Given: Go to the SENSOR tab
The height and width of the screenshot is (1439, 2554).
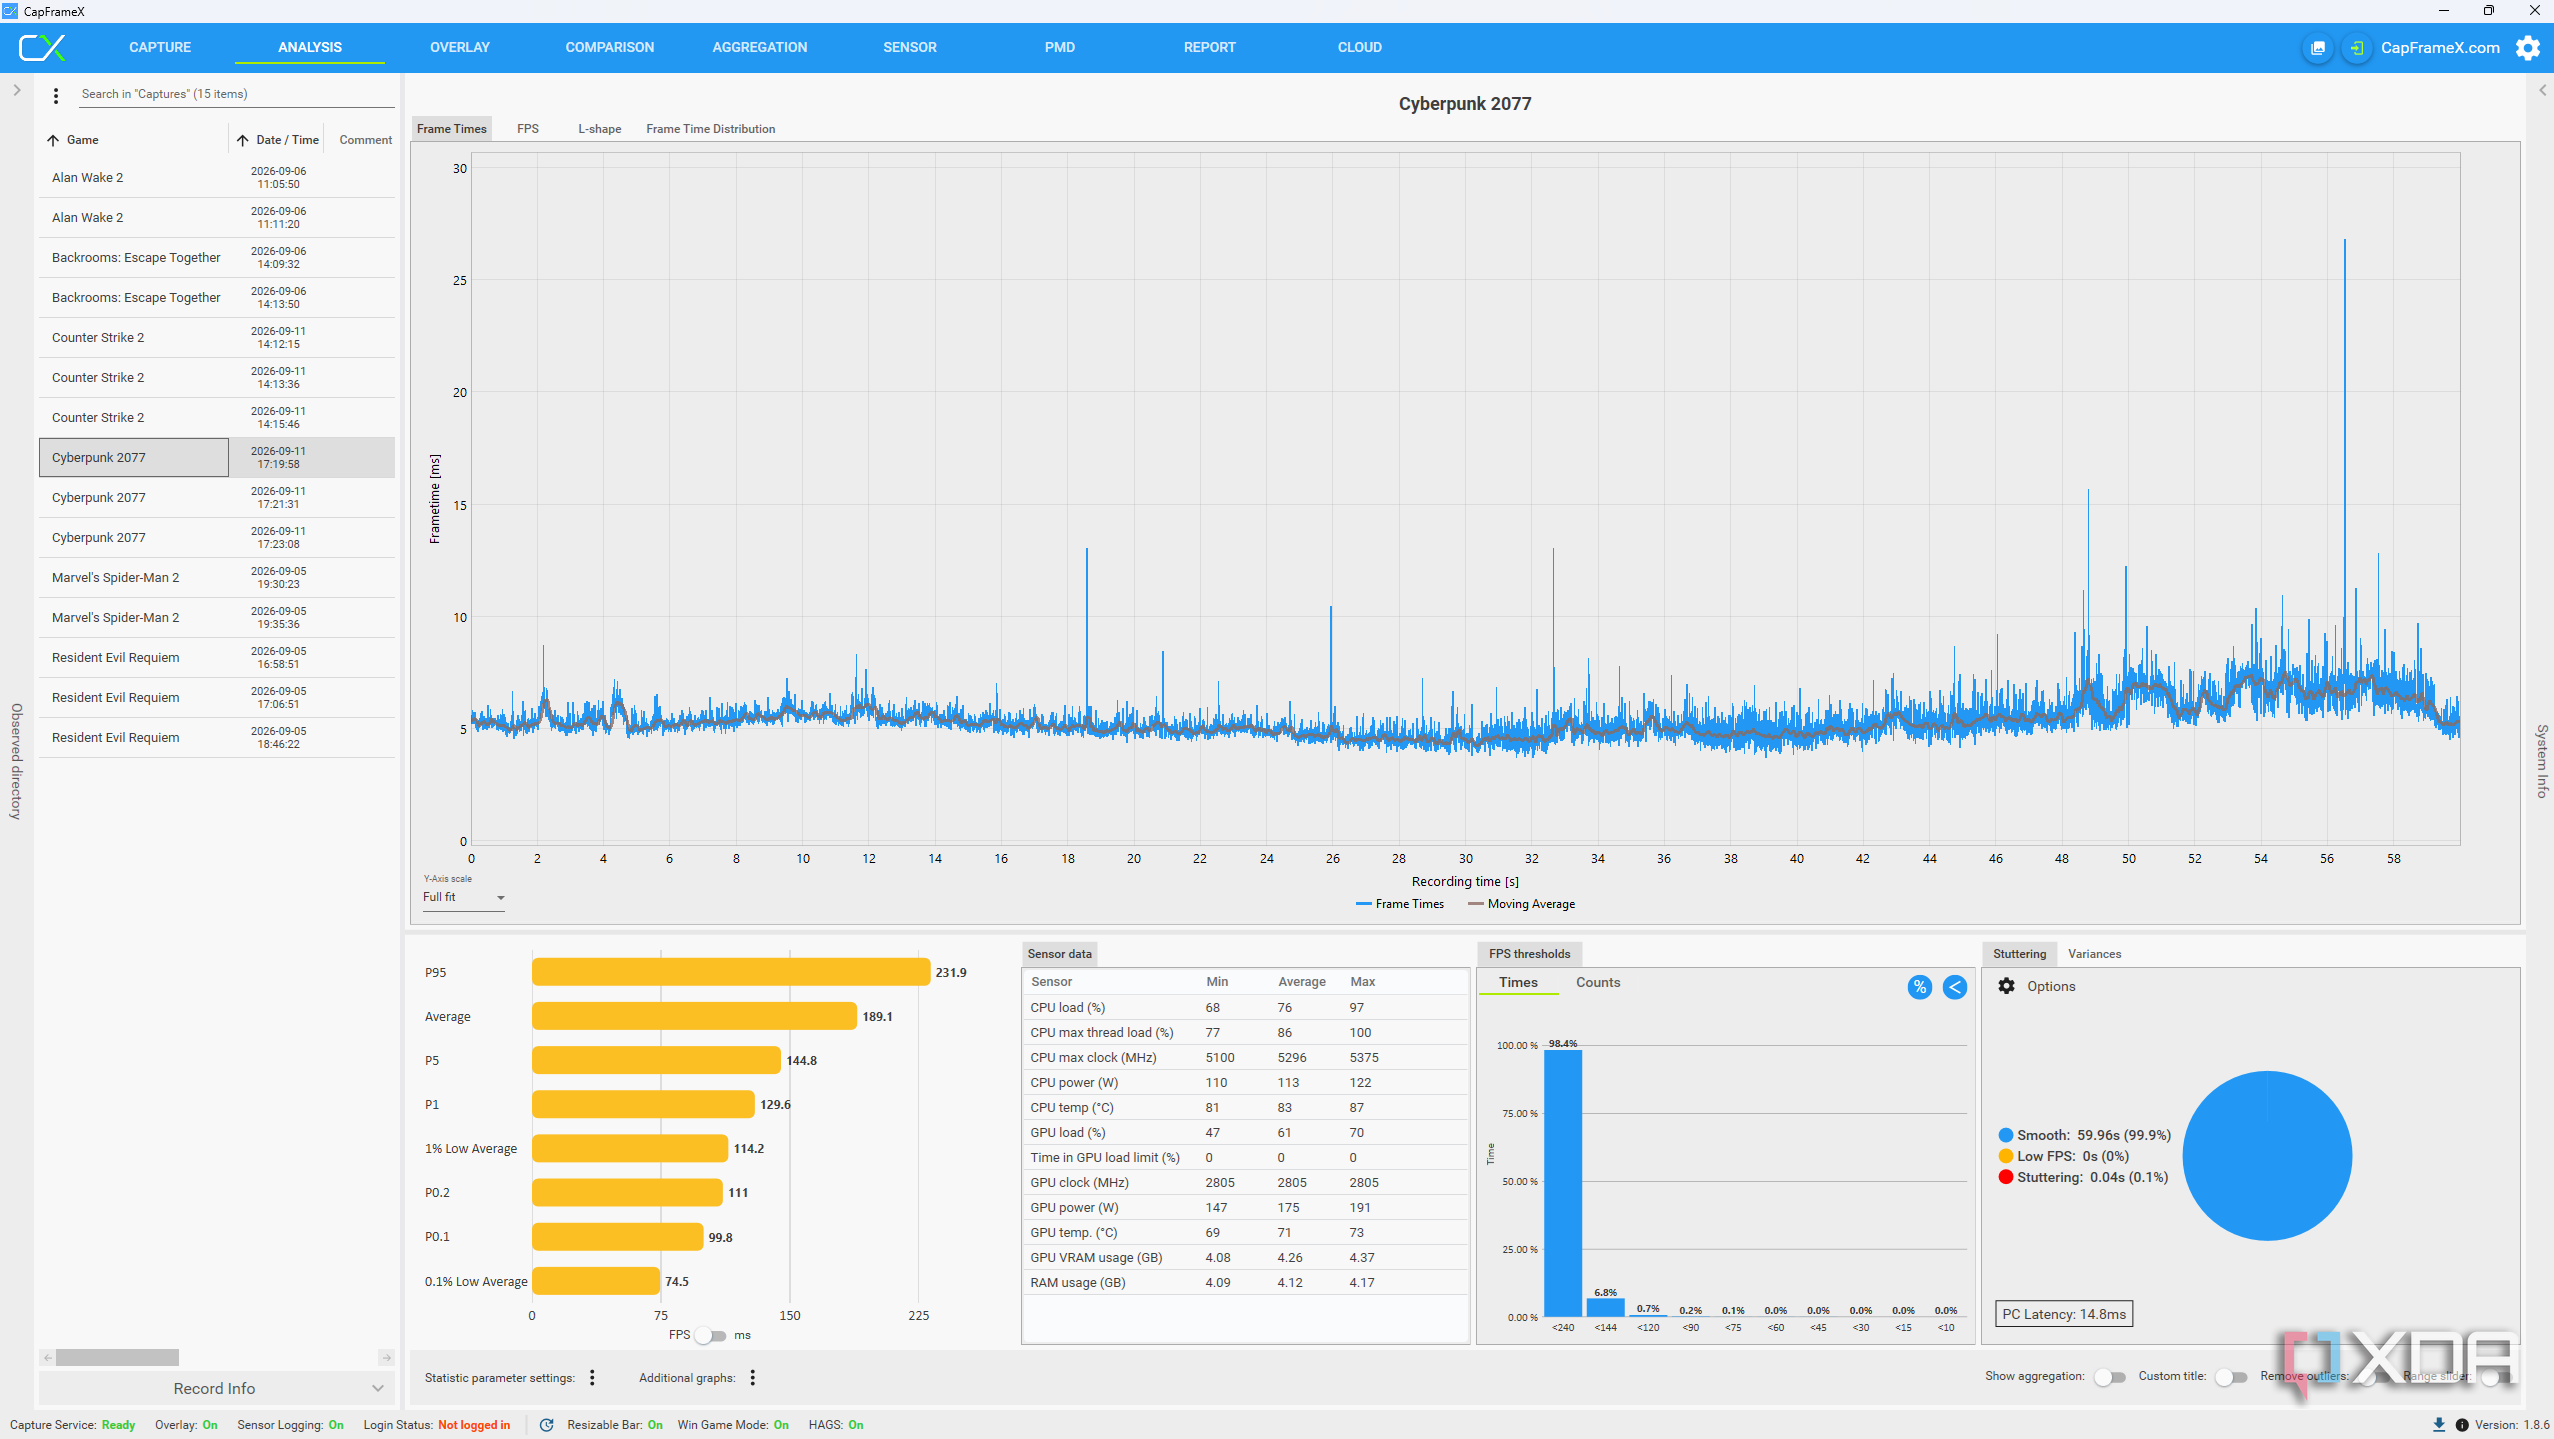Looking at the screenshot, I should tap(910, 47).
